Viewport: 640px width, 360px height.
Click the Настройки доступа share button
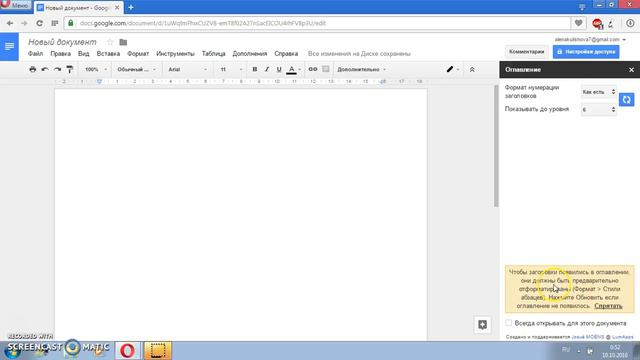click(586, 52)
